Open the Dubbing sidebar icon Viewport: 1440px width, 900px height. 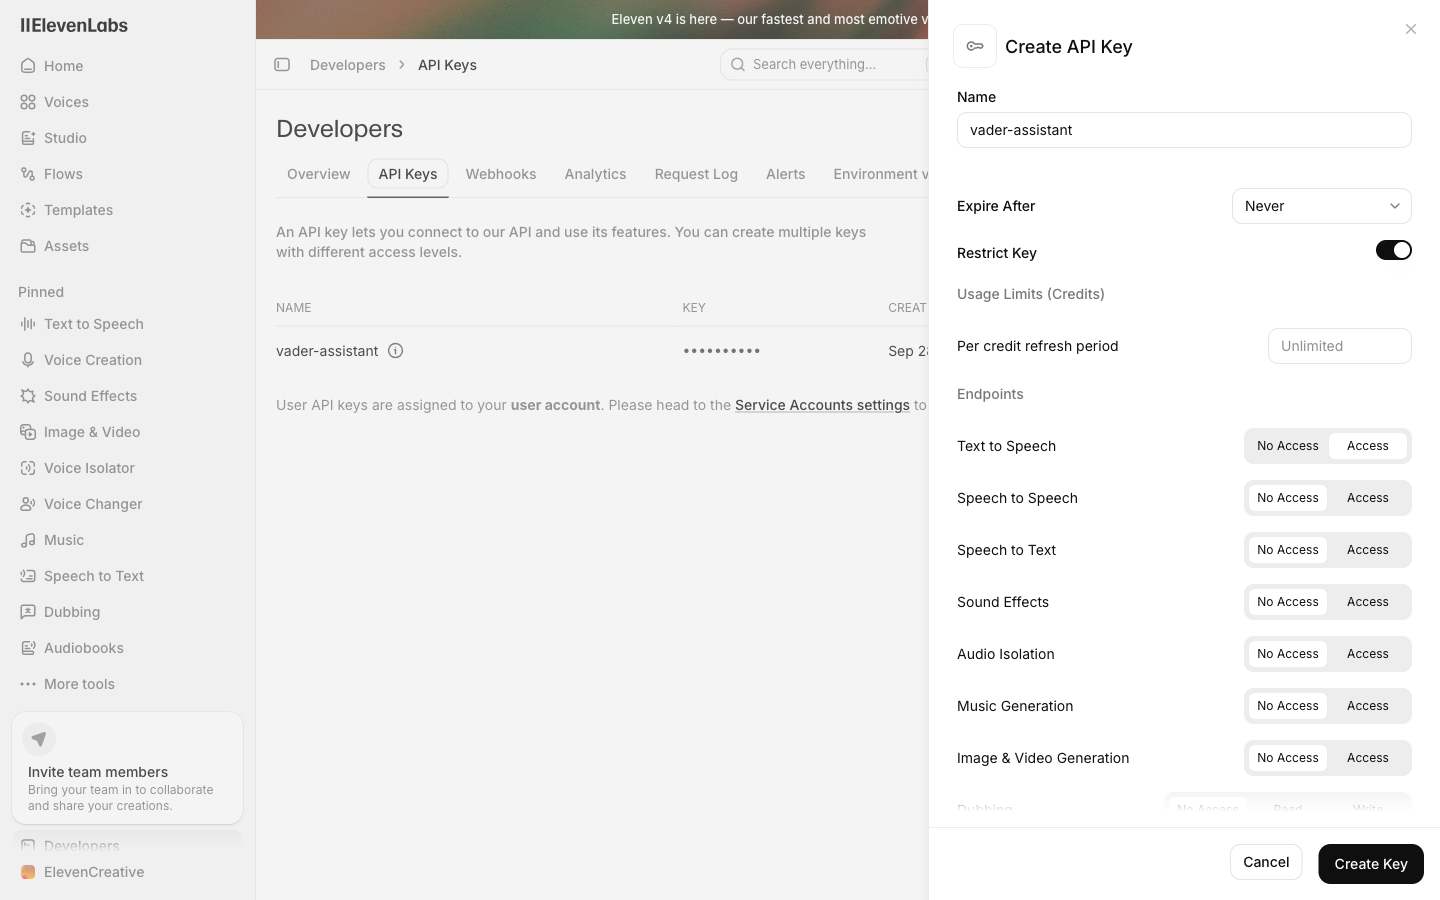(x=28, y=612)
